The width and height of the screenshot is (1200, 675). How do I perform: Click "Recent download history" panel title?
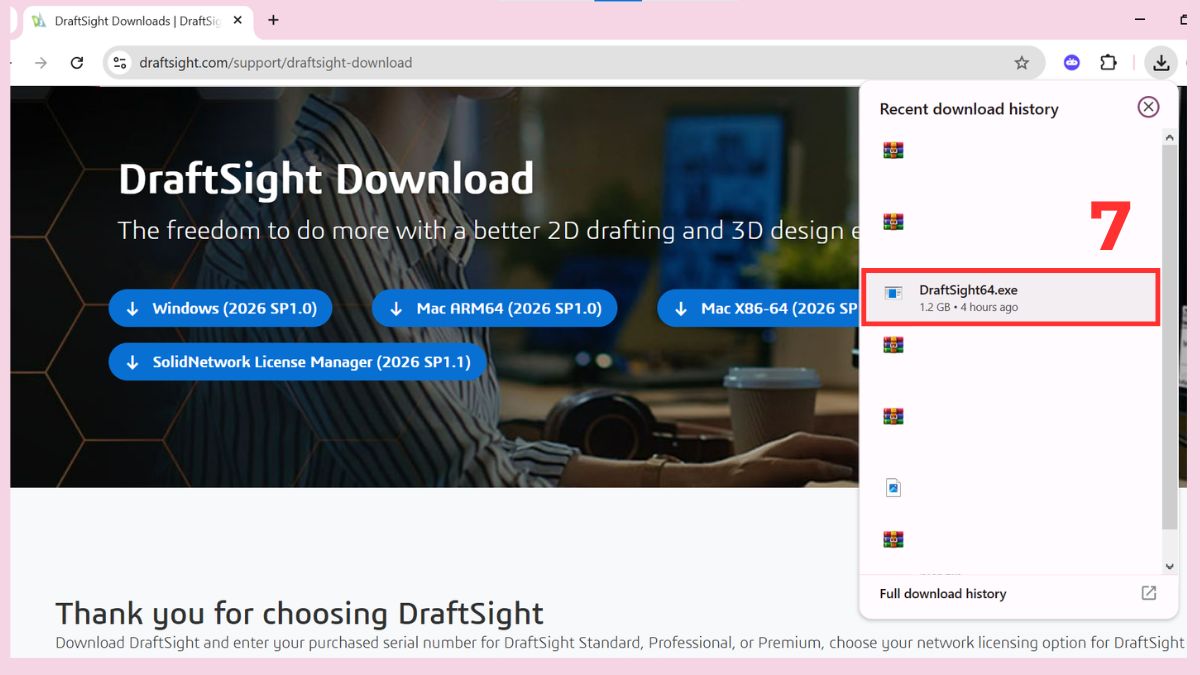[x=969, y=109]
